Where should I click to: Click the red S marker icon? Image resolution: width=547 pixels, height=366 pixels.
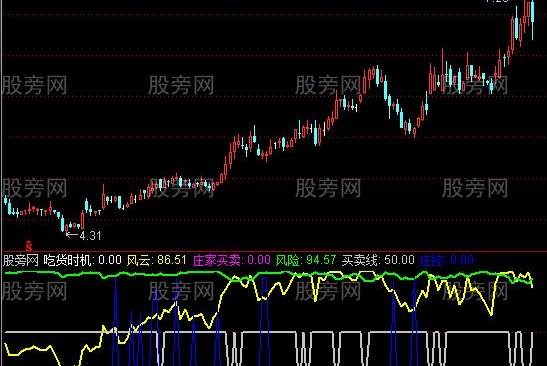click(29, 246)
